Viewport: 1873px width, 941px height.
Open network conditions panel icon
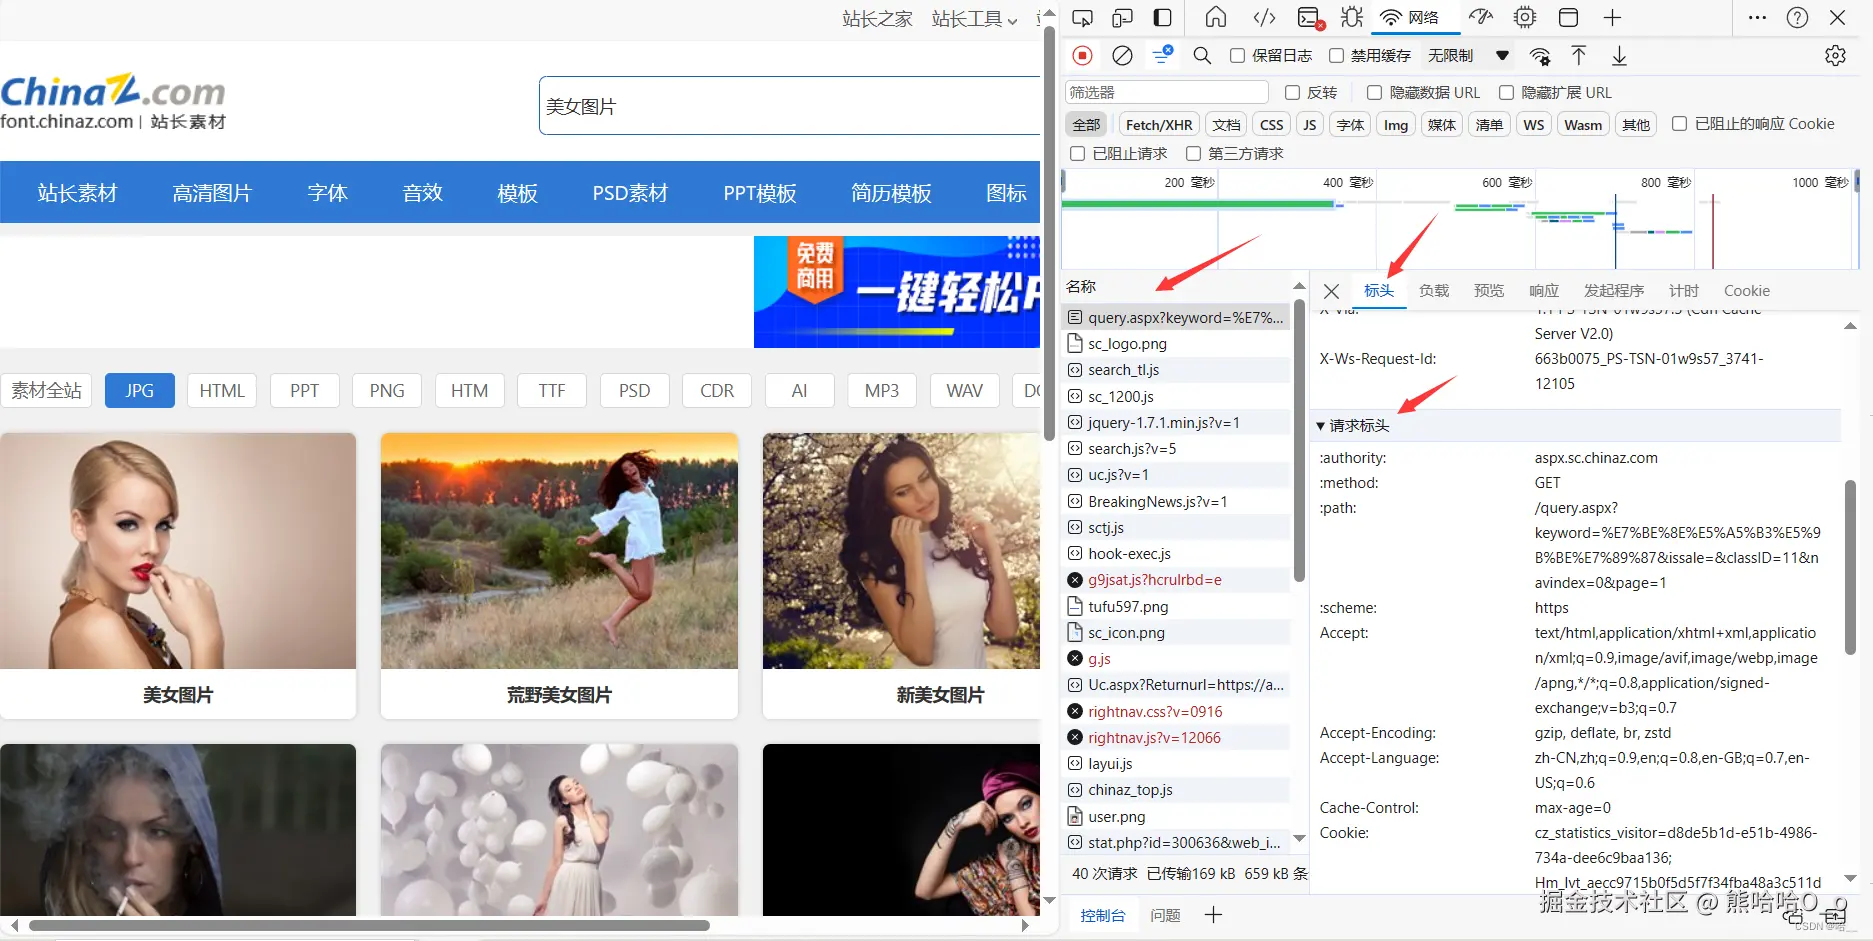tap(1539, 56)
